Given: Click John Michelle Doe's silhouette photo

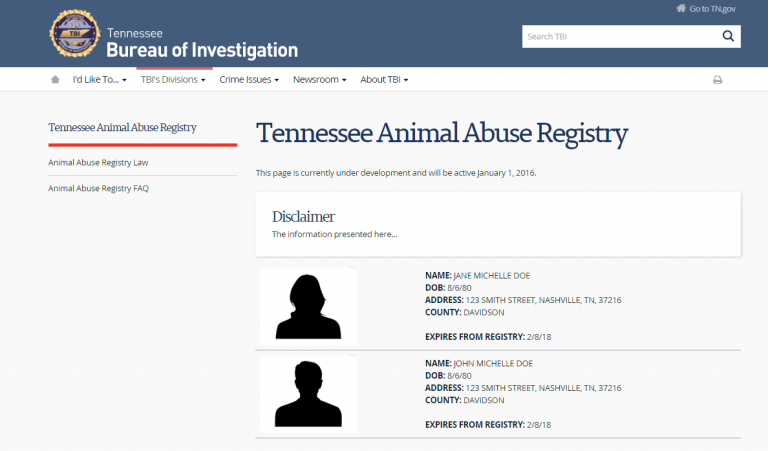Looking at the screenshot, I should click(308, 394).
